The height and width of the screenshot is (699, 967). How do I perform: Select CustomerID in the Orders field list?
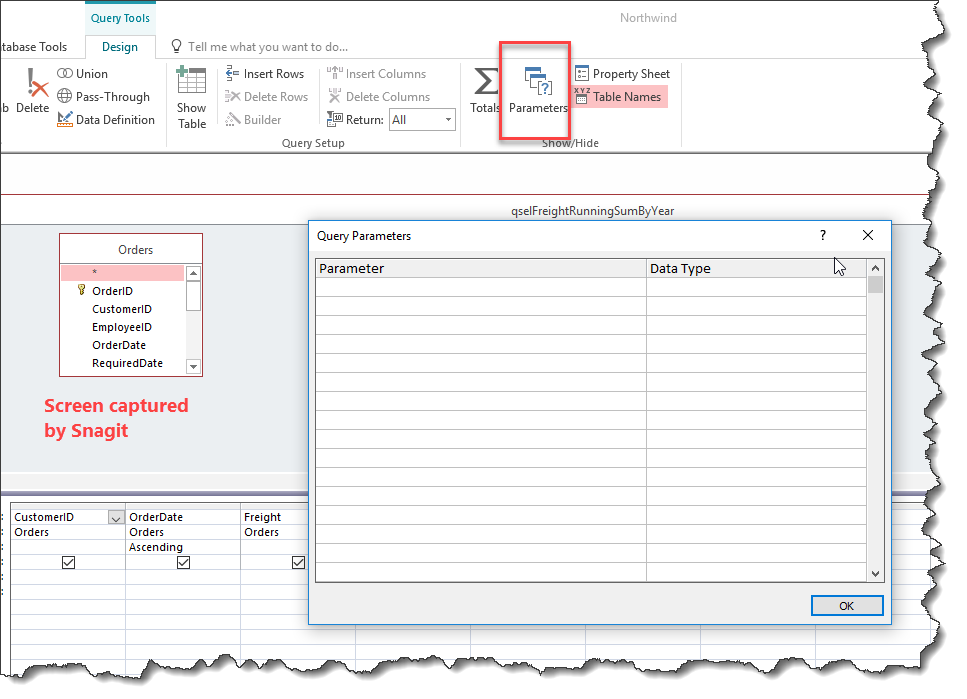pyautogui.click(x=121, y=309)
